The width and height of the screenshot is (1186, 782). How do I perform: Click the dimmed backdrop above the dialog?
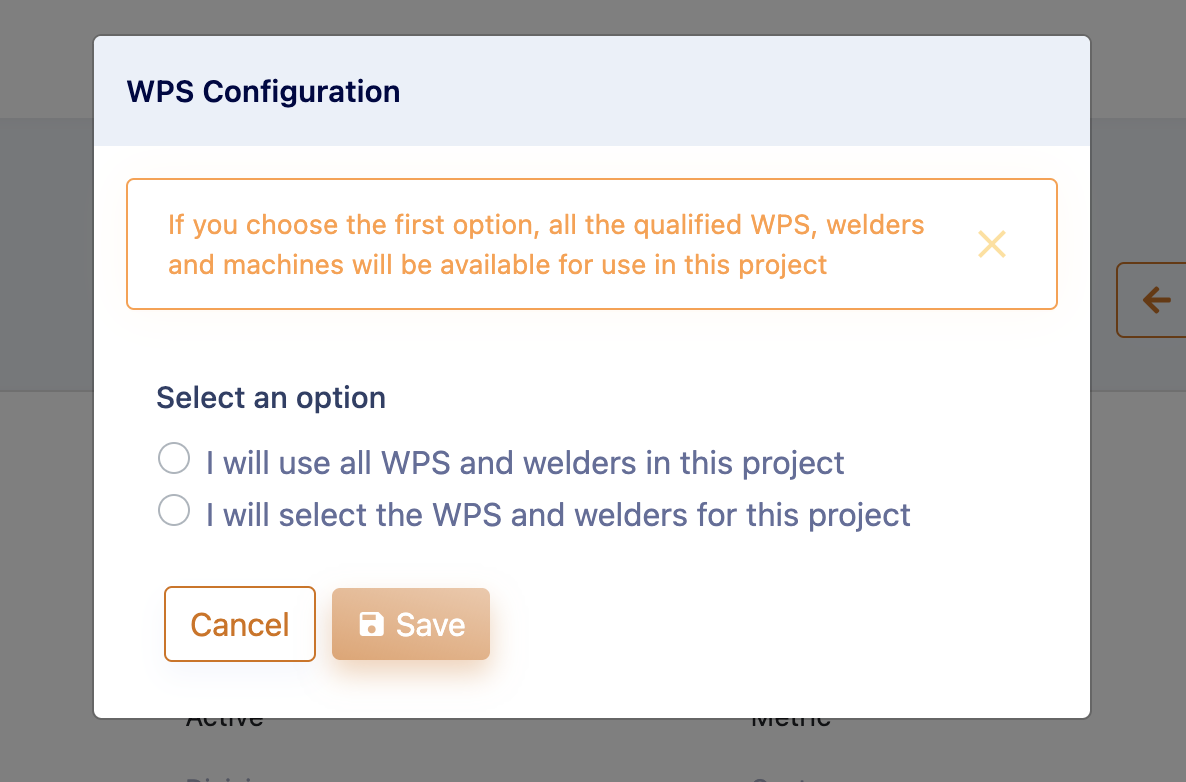coord(593,17)
